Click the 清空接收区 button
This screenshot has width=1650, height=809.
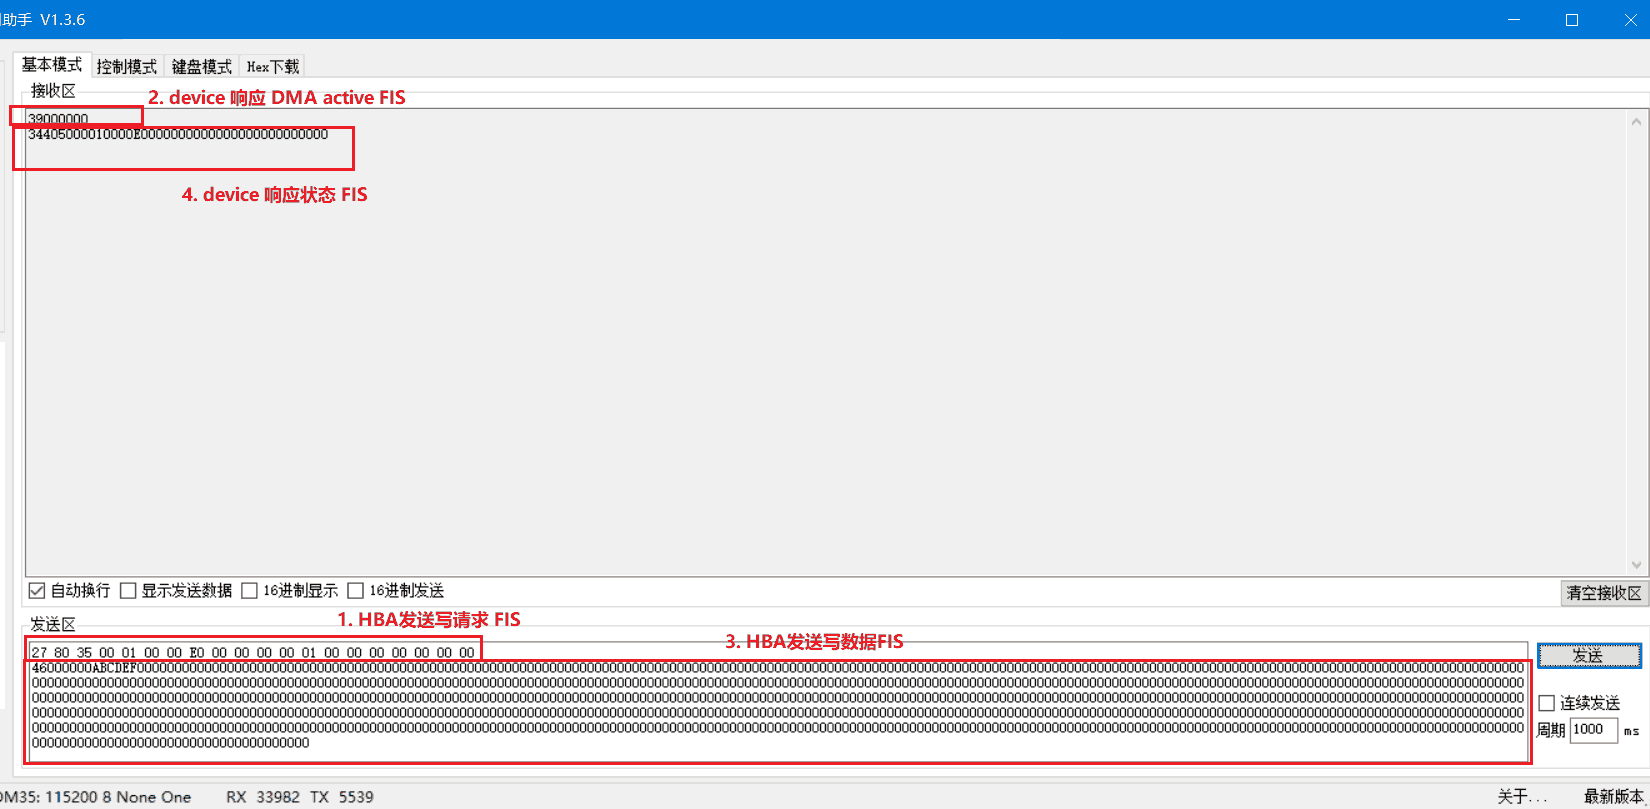pyautogui.click(x=1604, y=593)
